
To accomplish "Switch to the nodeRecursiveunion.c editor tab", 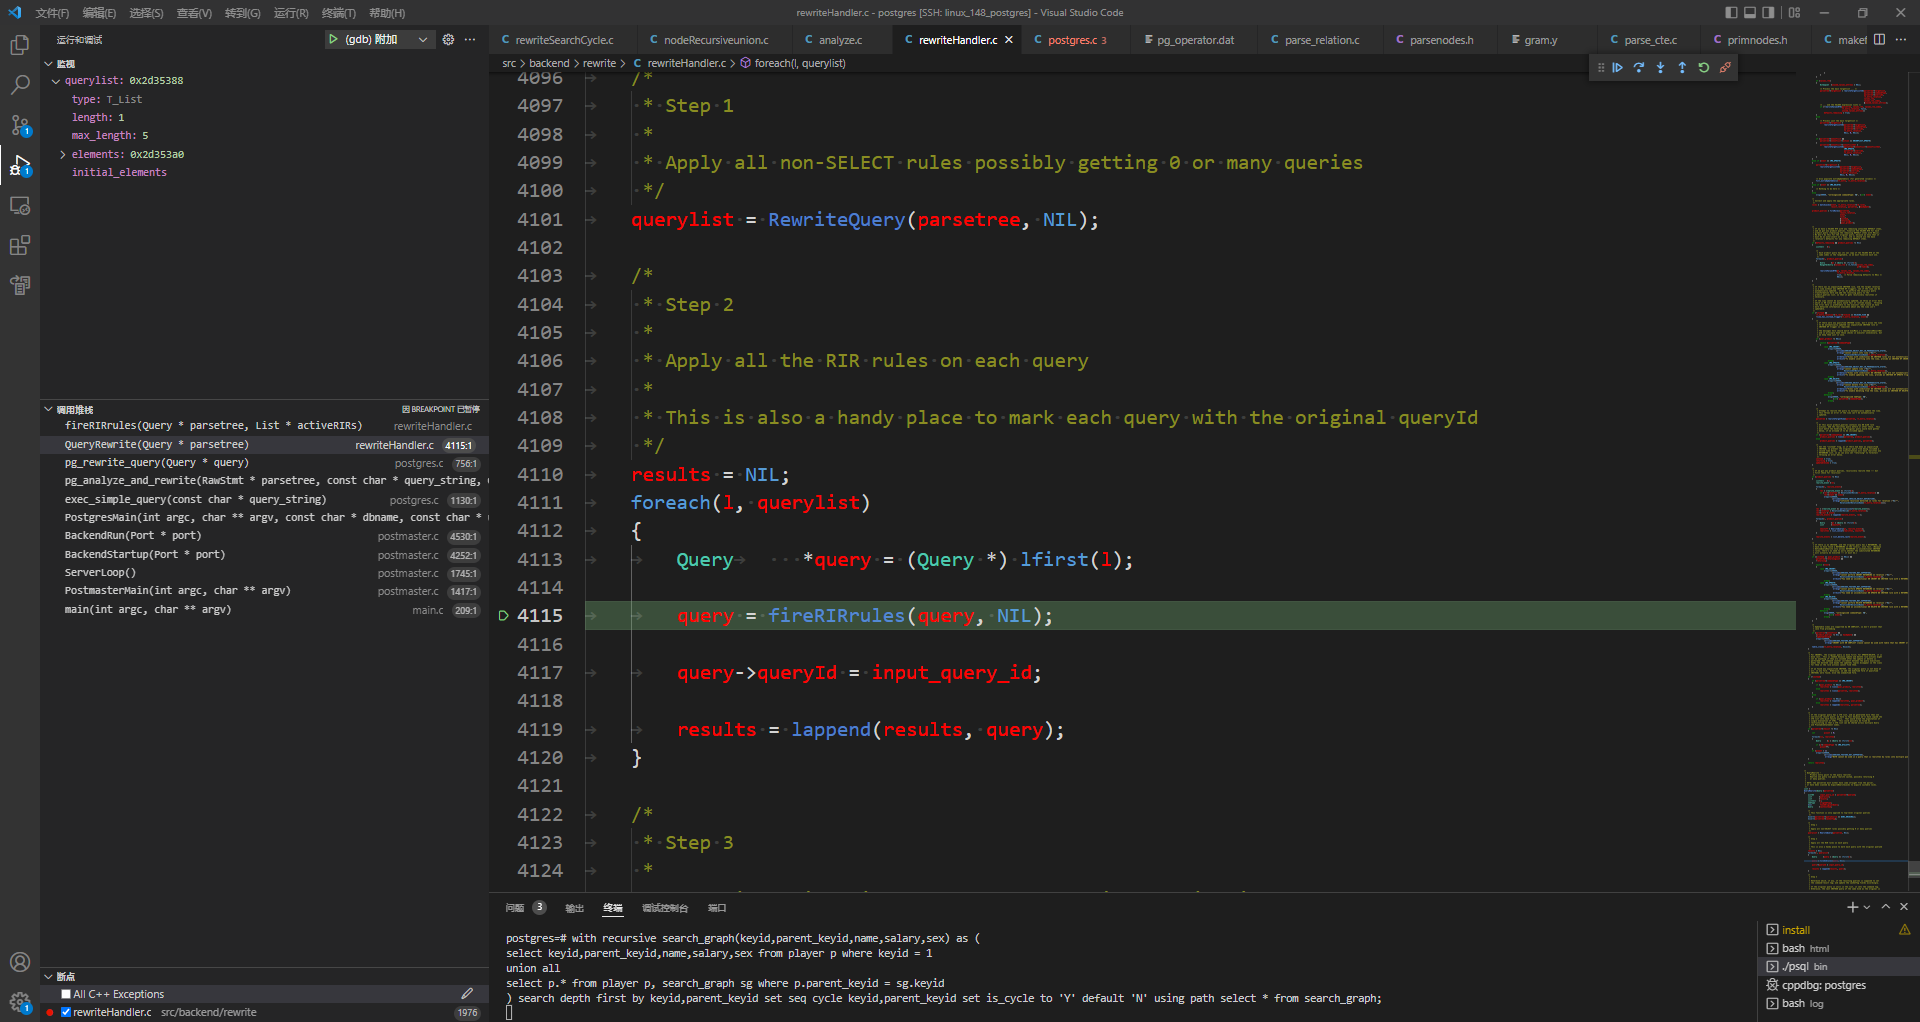I will 716,40.
